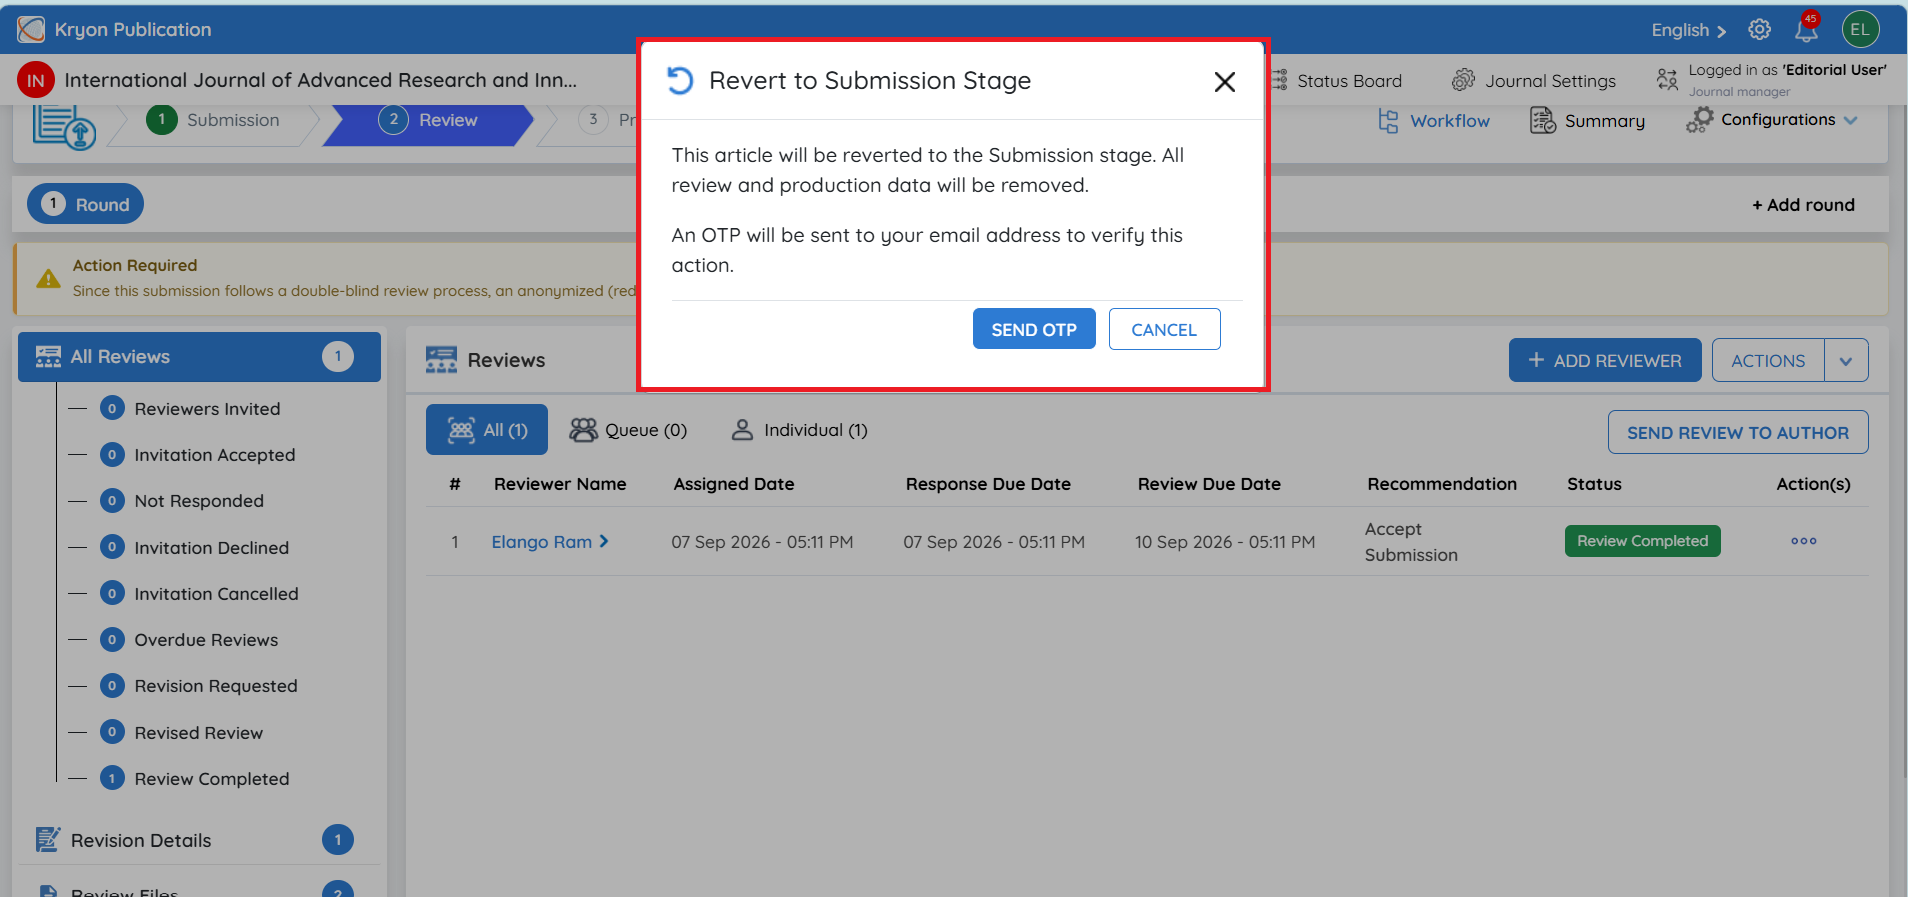Image resolution: width=1908 pixels, height=897 pixels.
Task: Click the Journal Settings gear icon
Action: (1463, 80)
